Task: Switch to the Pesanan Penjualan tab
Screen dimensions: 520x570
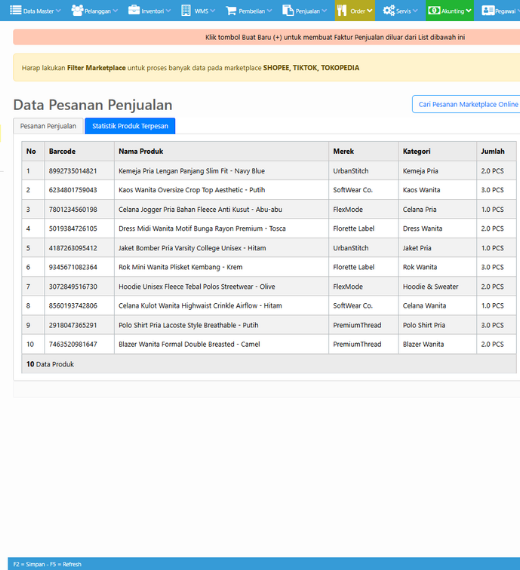Action: (48, 126)
